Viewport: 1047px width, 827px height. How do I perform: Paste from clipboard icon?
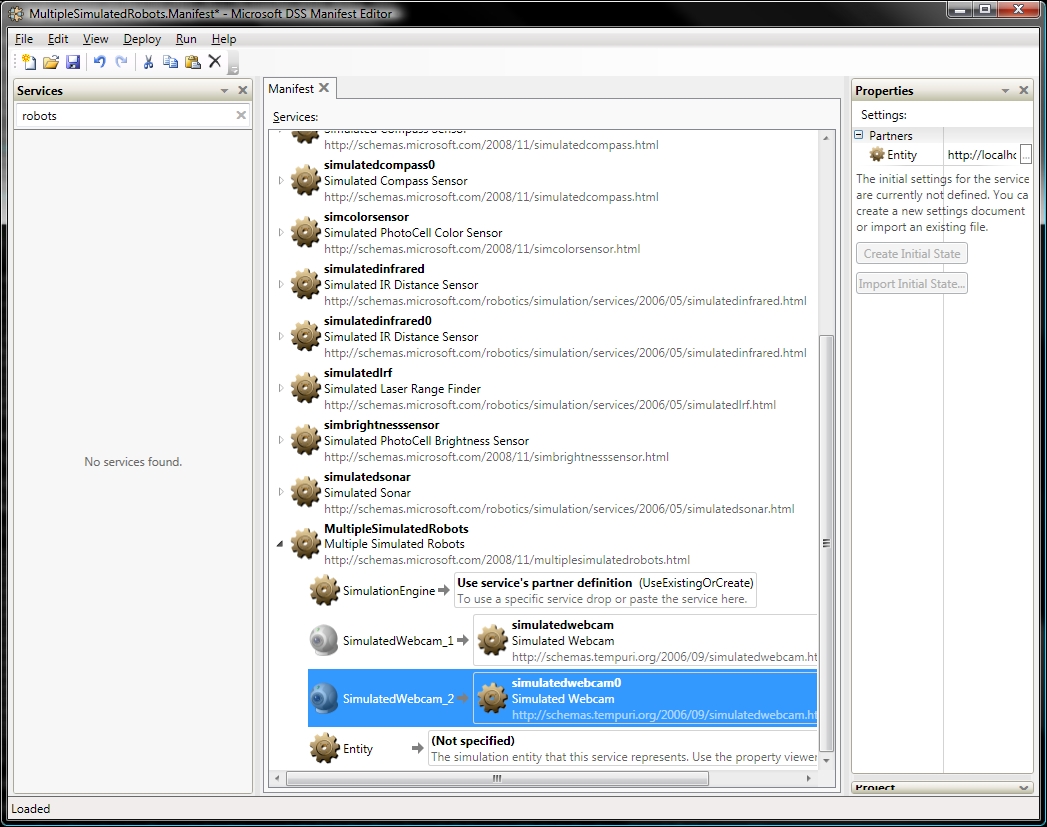193,62
